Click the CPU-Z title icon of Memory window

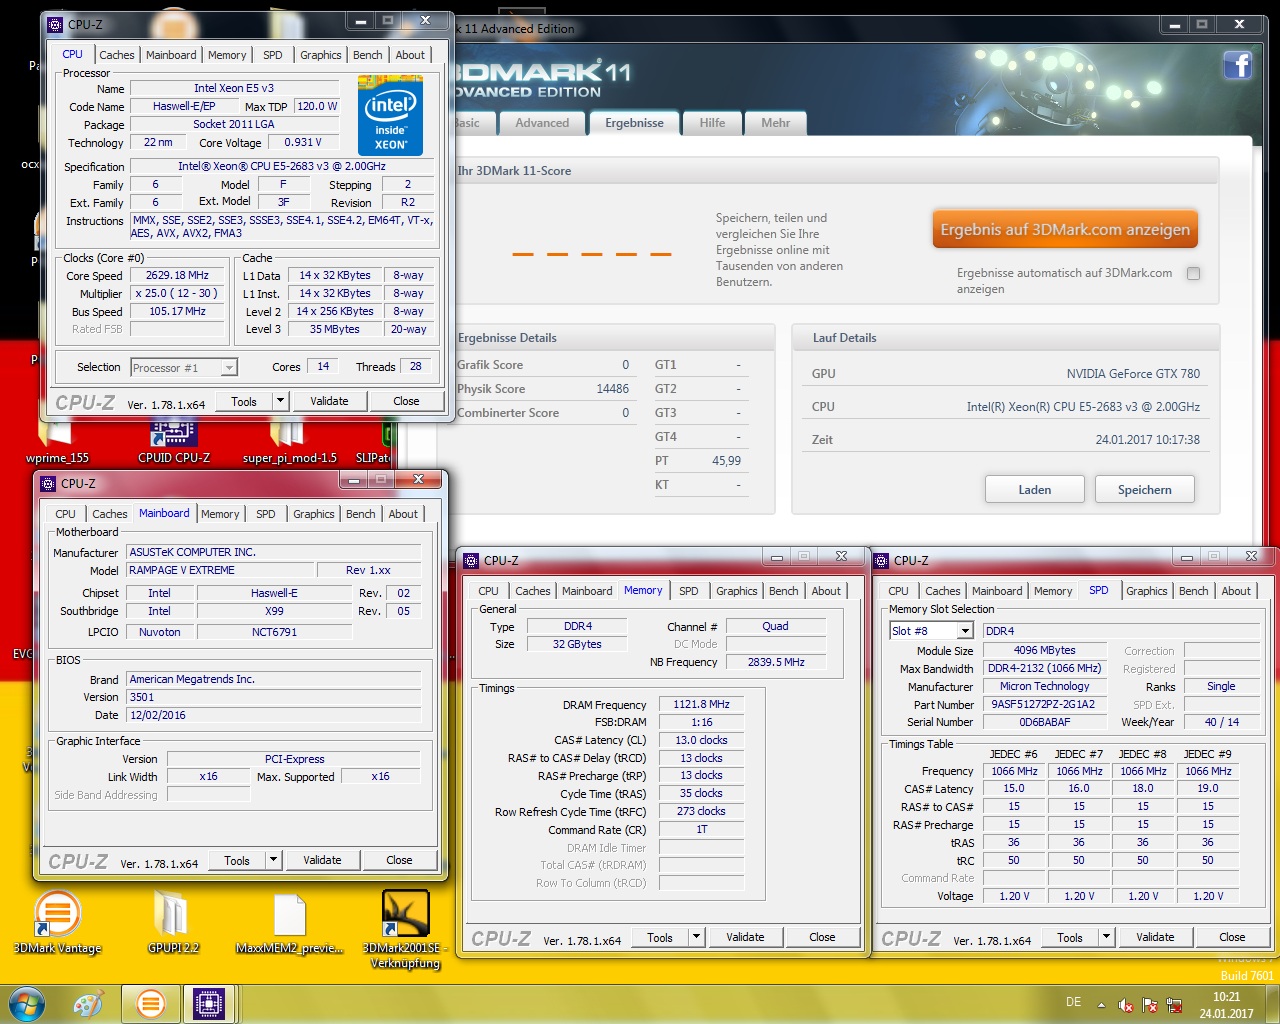[x=473, y=561]
